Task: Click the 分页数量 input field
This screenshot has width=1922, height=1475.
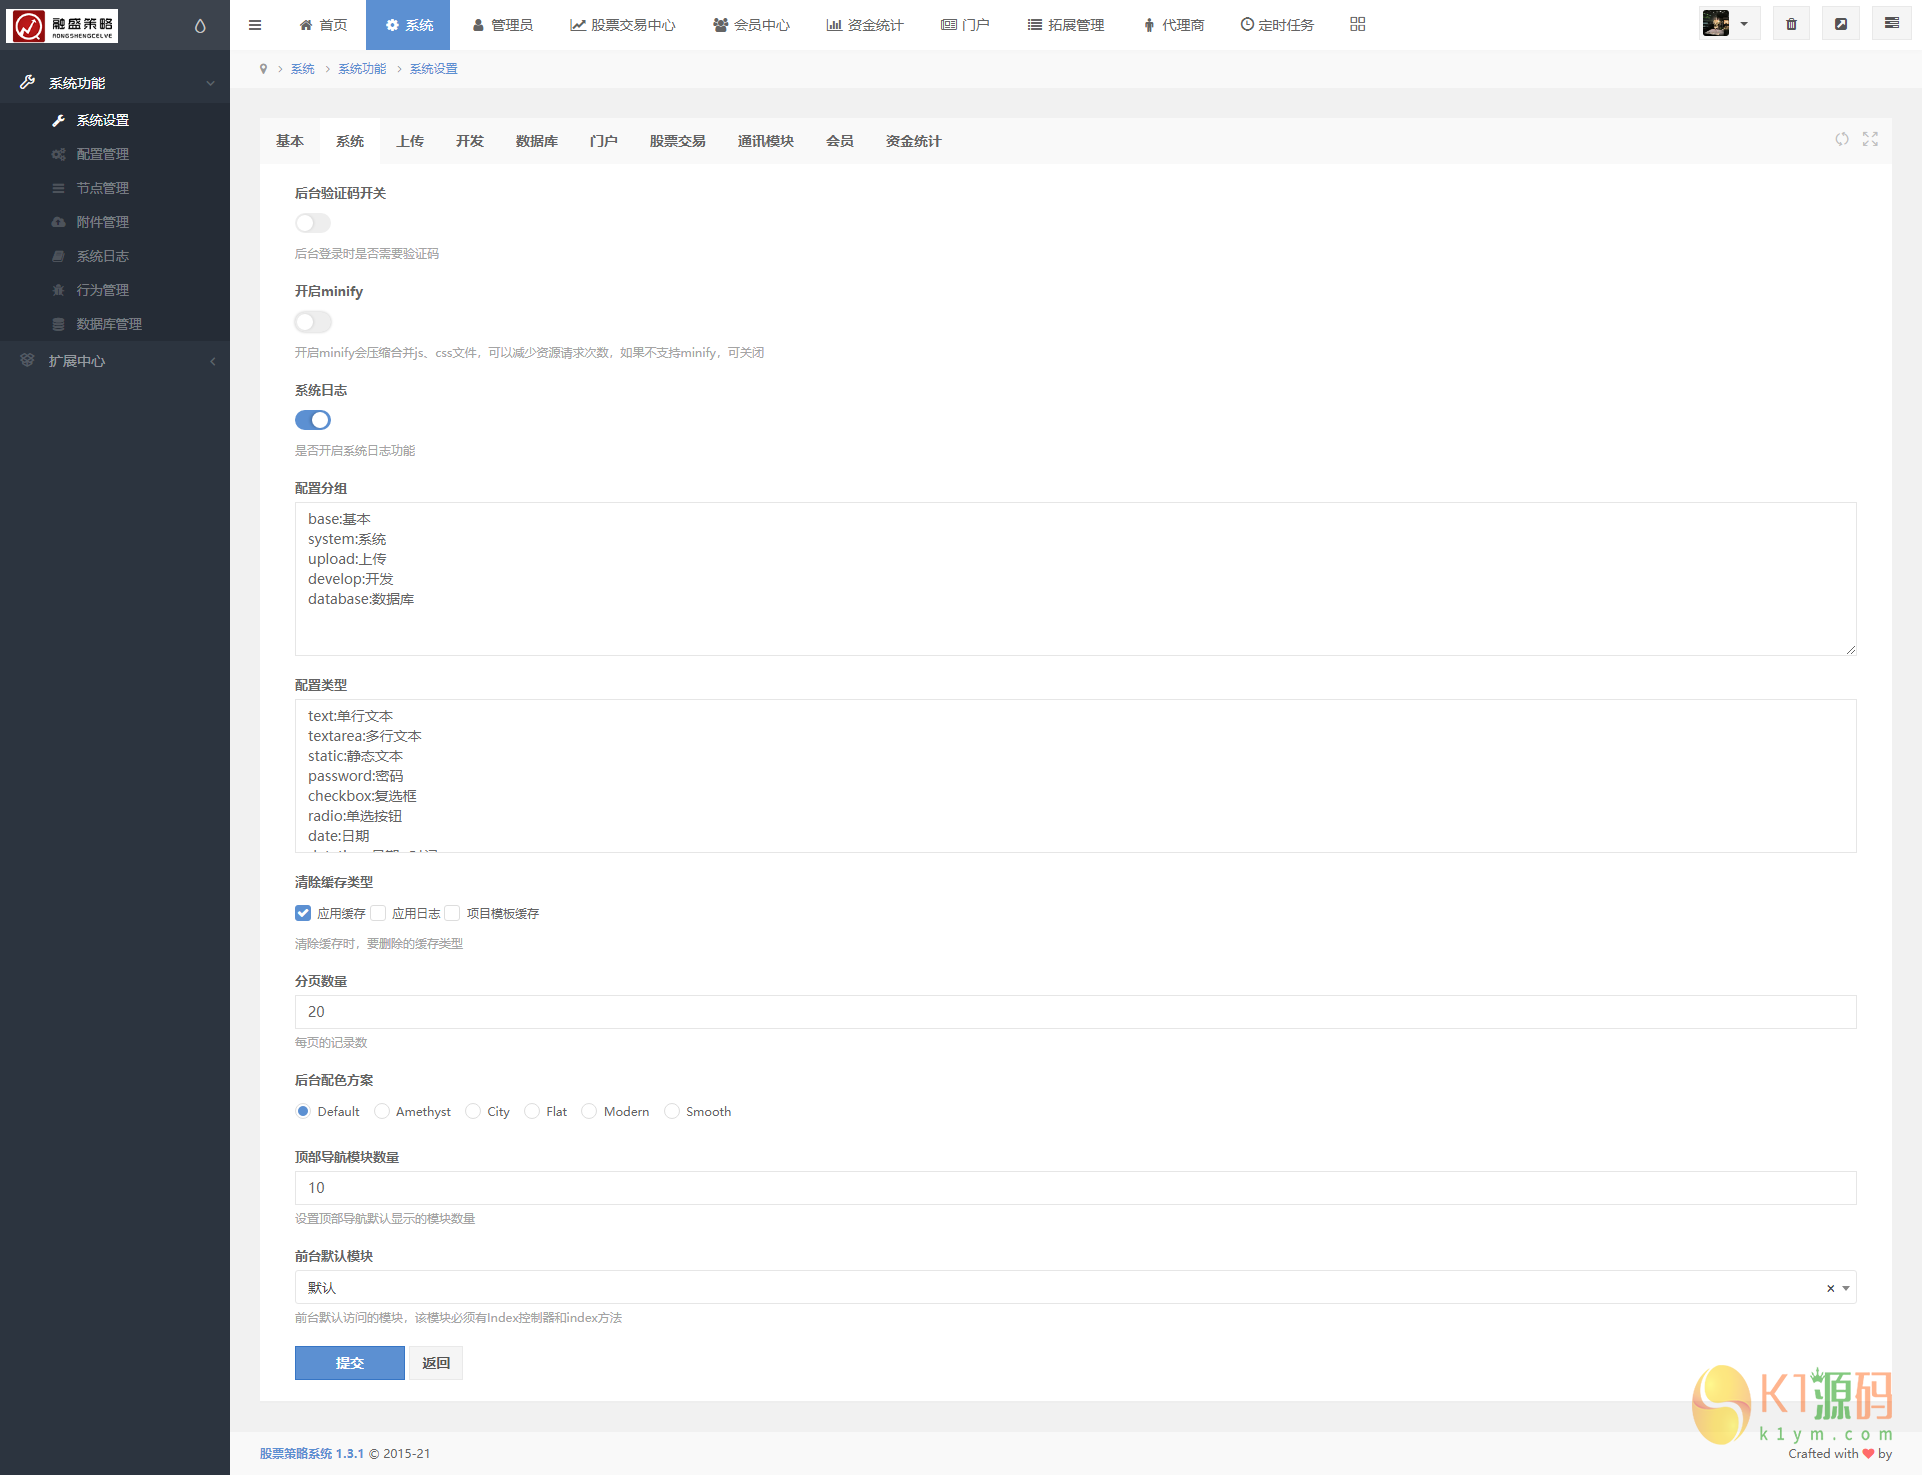Action: 1074,1012
